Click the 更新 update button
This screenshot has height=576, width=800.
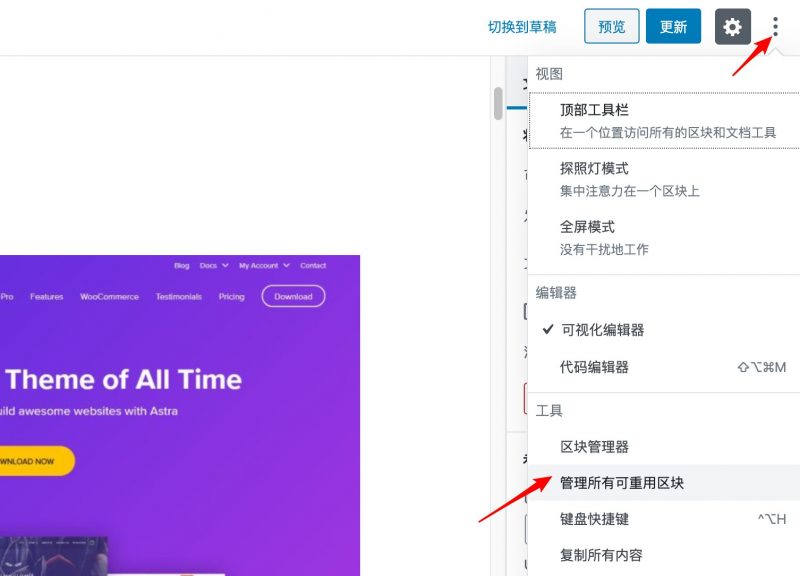pyautogui.click(x=673, y=26)
